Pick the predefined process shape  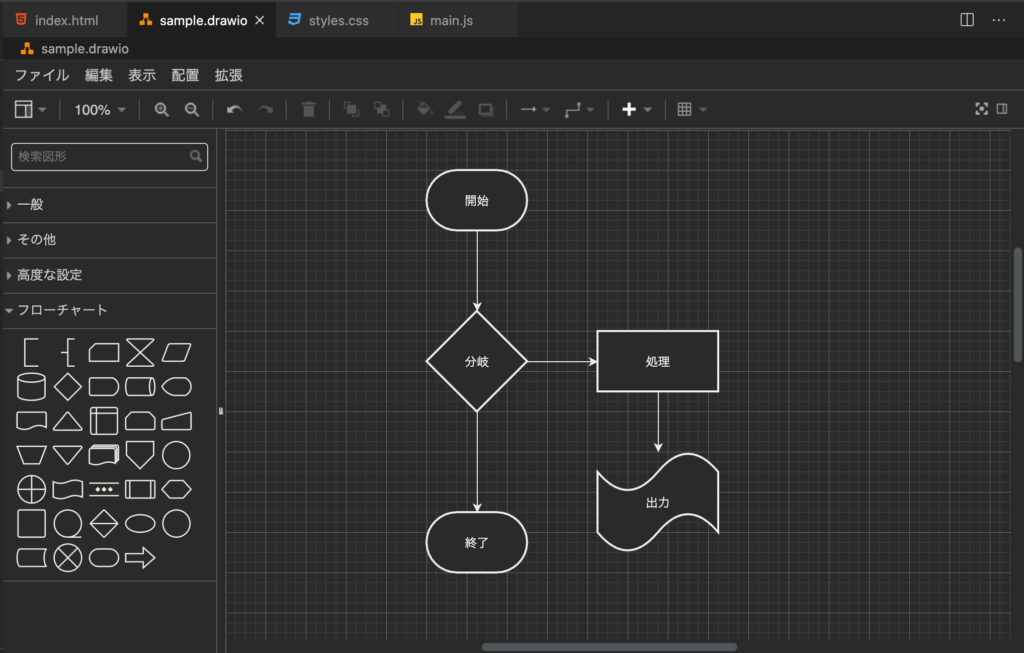tap(140, 489)
